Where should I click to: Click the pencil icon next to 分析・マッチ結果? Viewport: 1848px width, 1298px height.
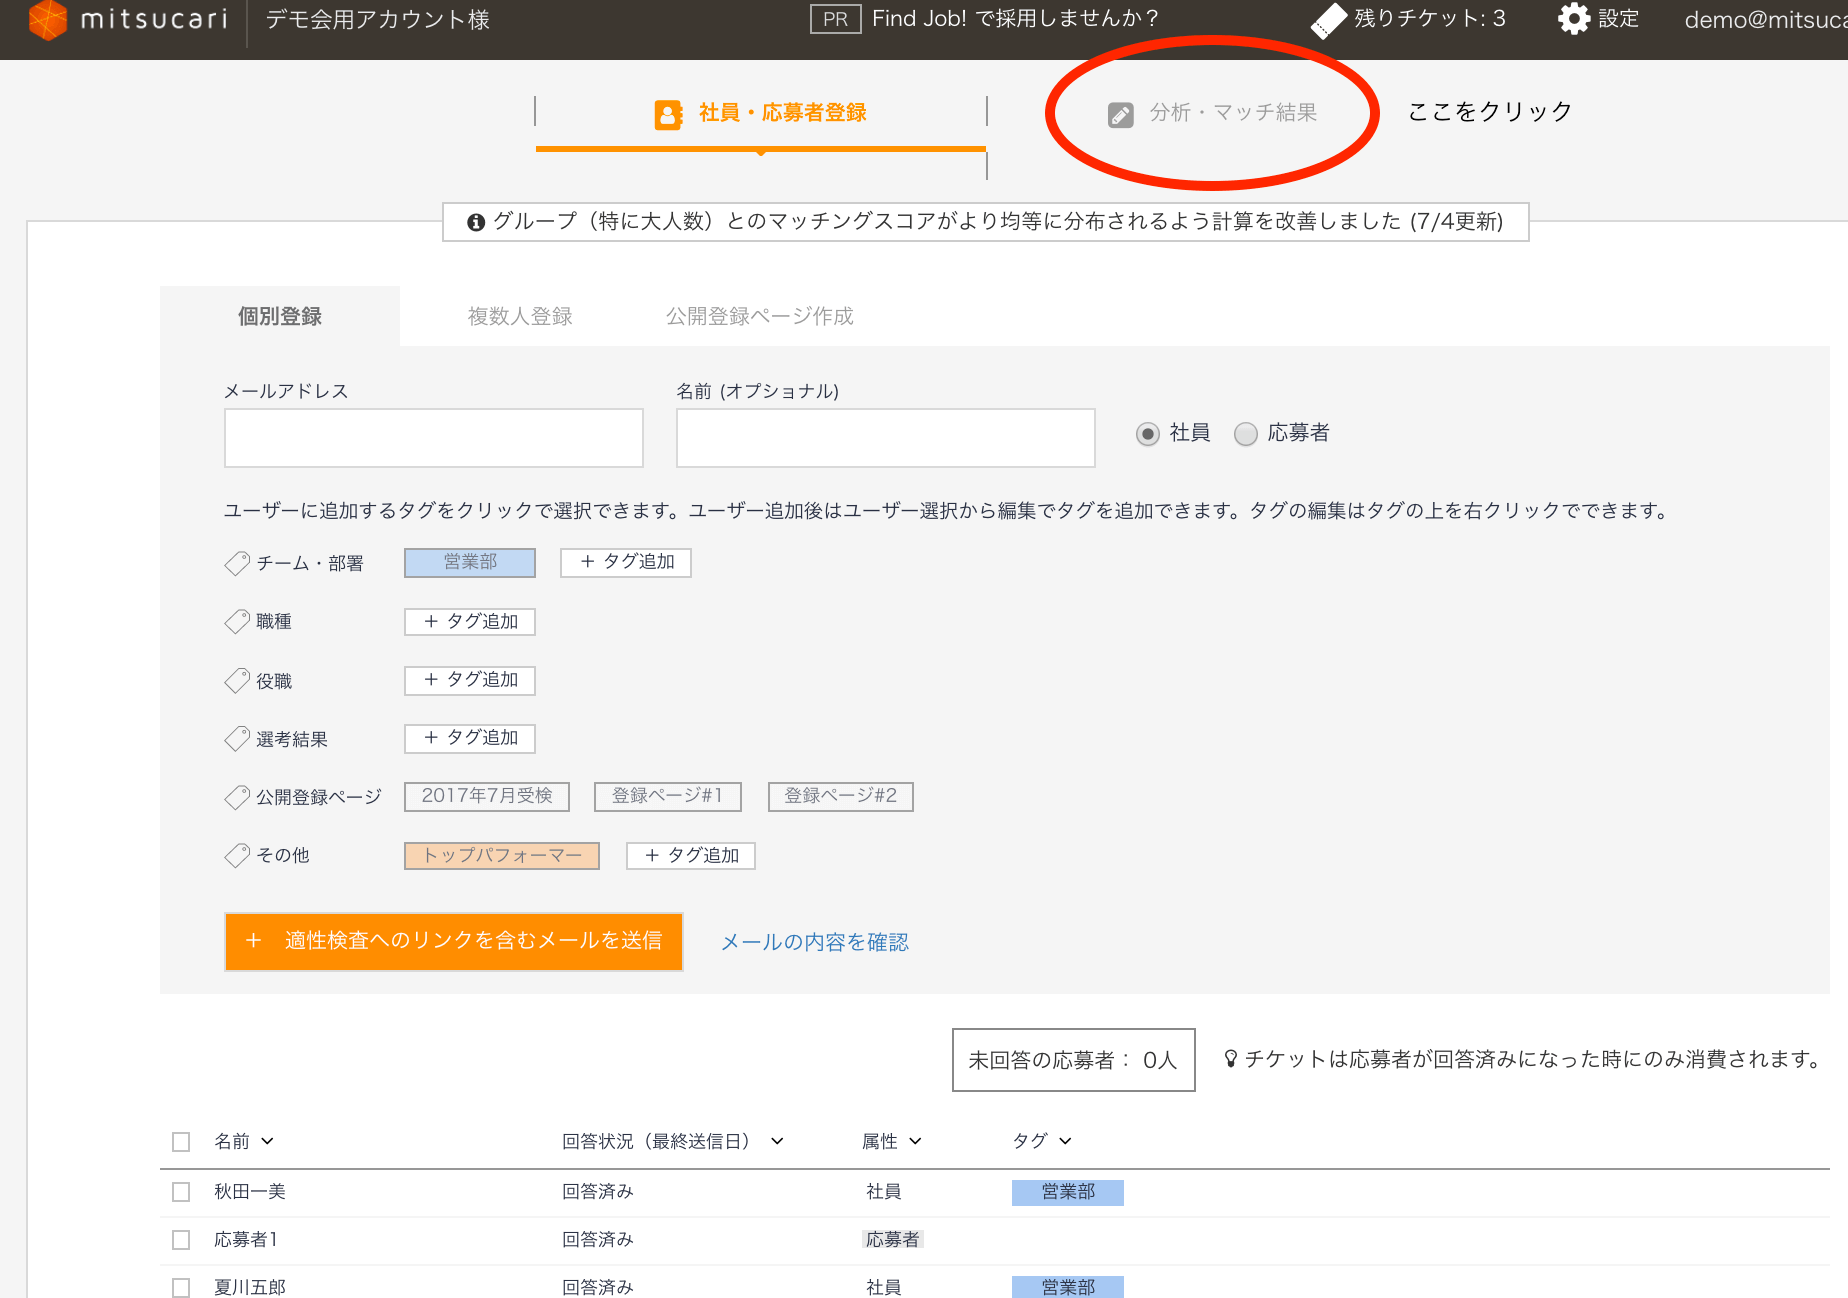click(x=1121, y=113)
